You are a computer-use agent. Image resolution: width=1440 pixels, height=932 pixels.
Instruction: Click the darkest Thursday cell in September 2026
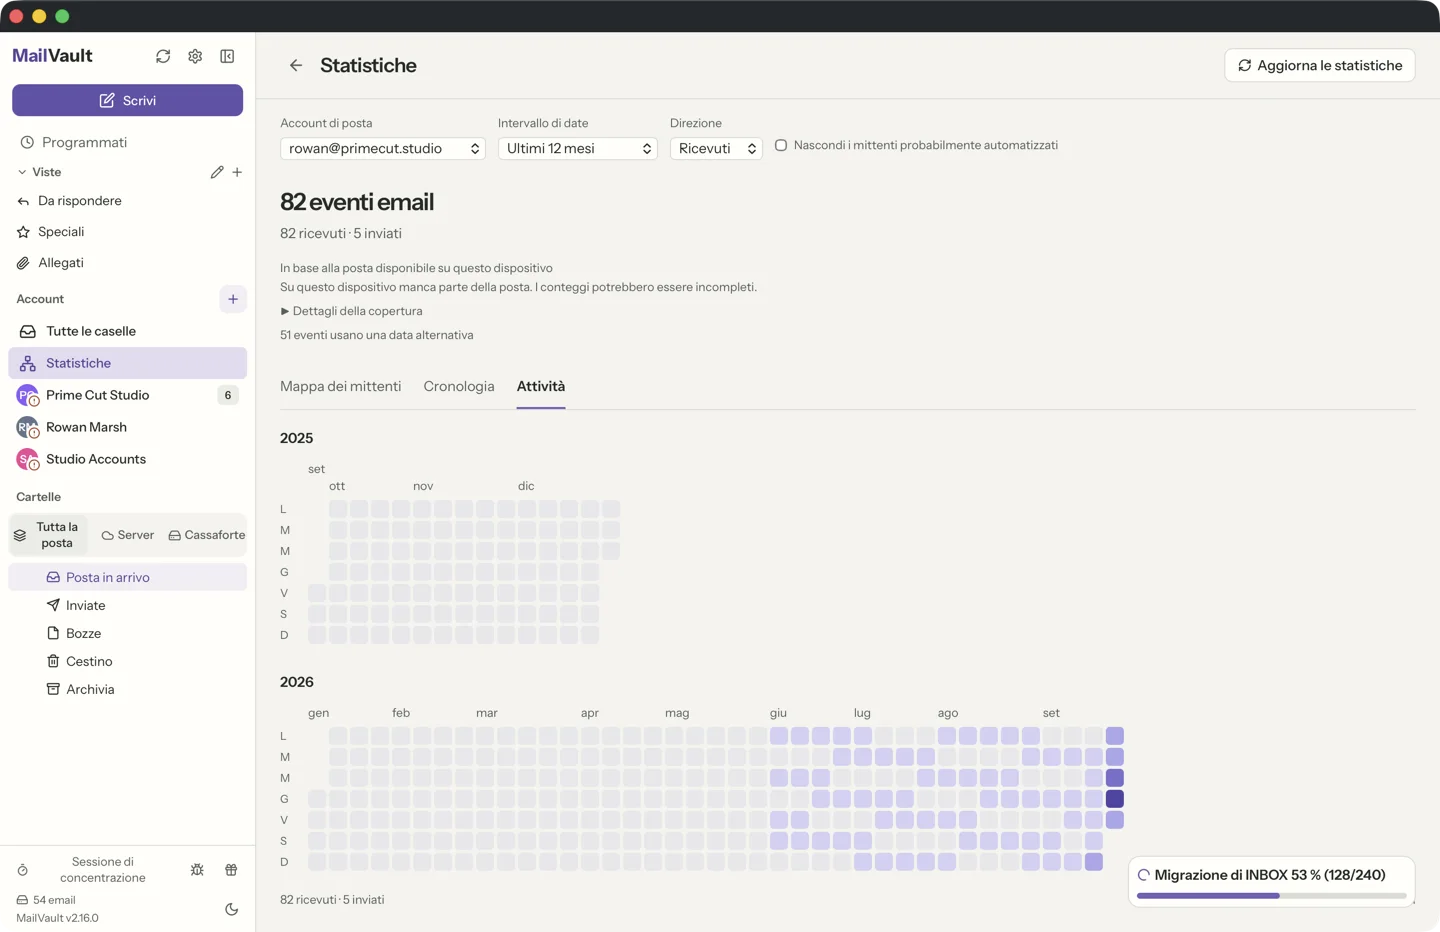pyautogui.click(x=1115, y=799)
